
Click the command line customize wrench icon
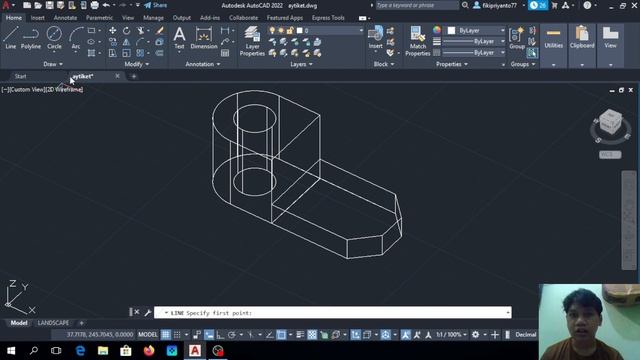[x=148, y=313]
